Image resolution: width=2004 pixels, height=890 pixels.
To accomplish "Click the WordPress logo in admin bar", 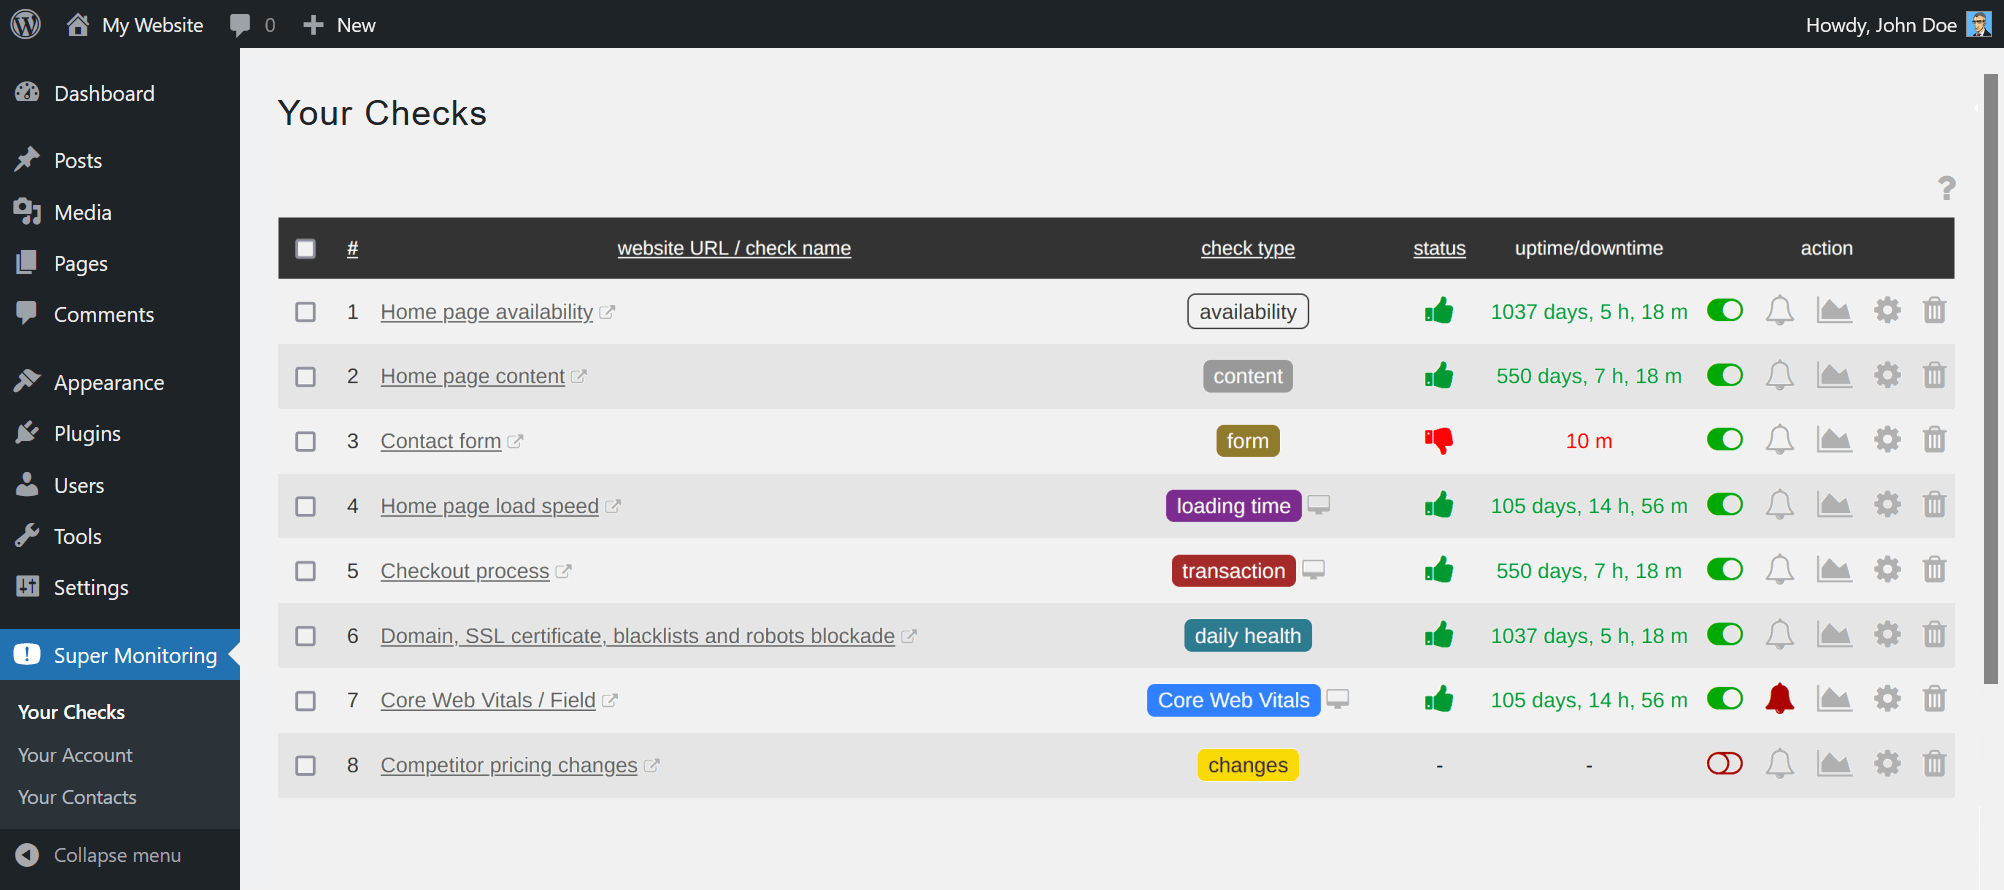I will (26, 24).
